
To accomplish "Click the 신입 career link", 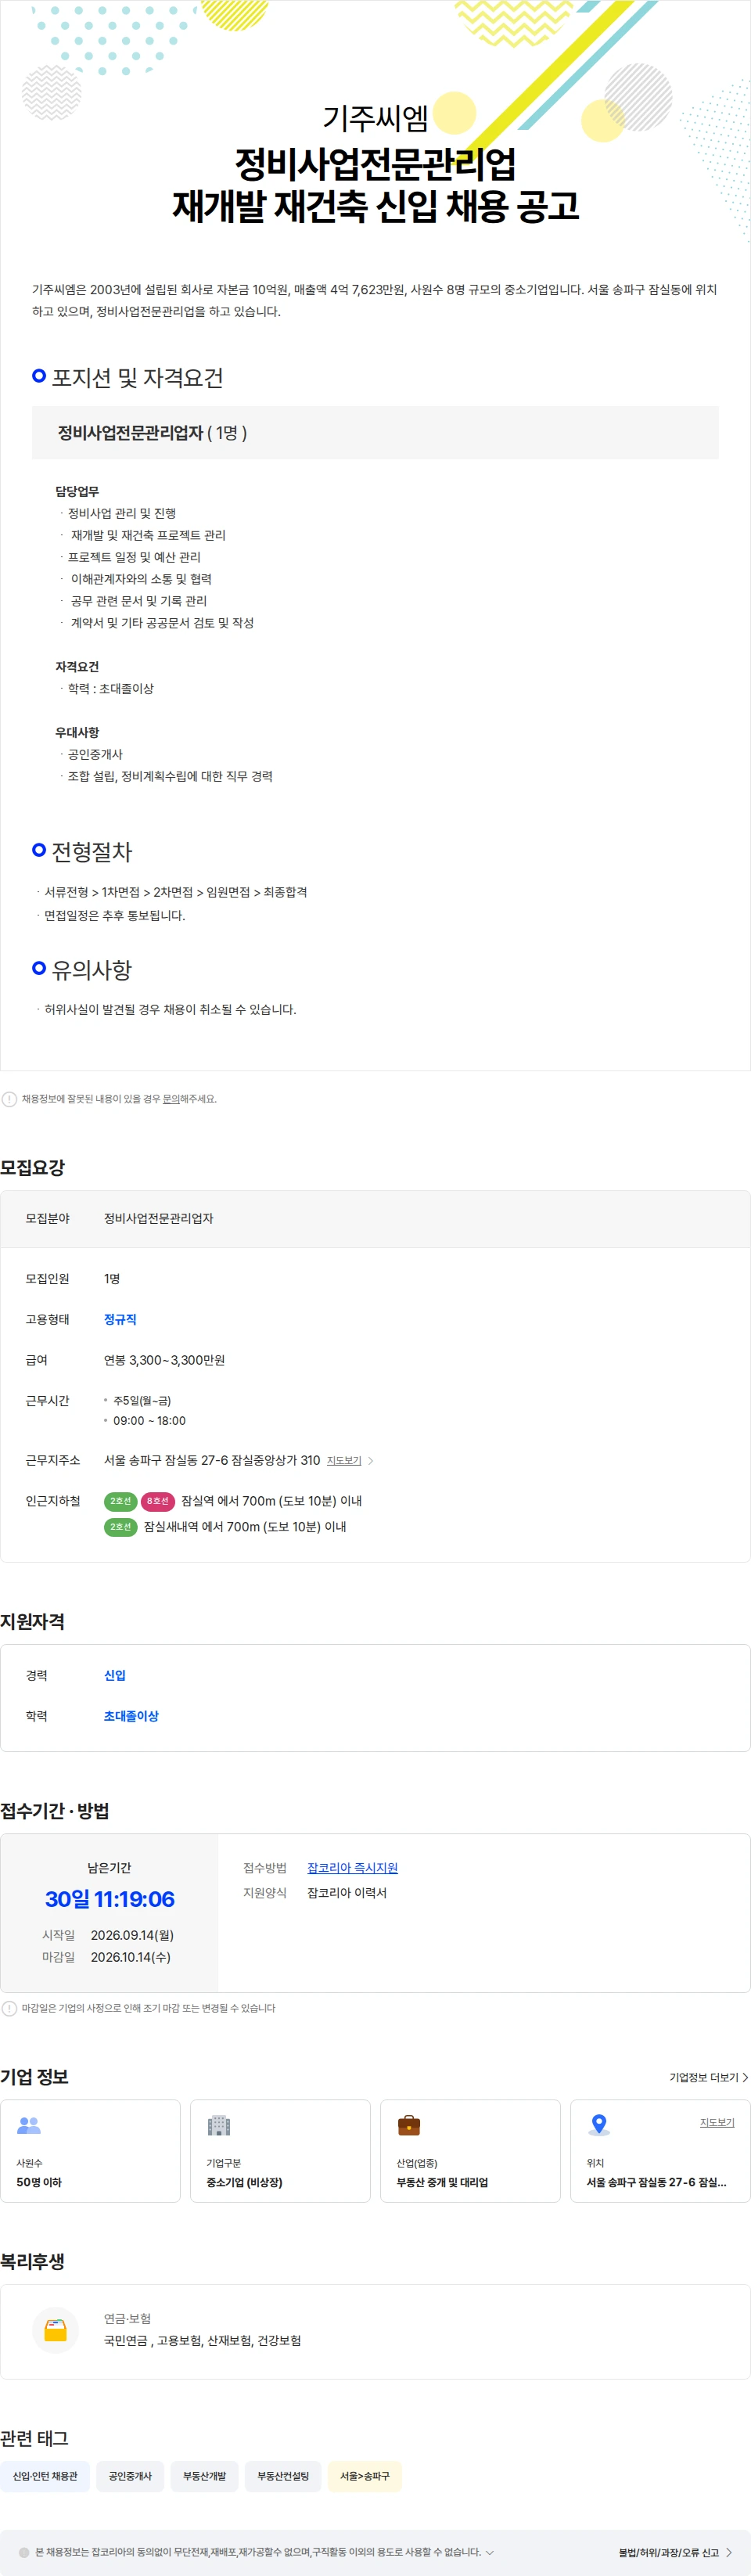I will pos(115,1675).
